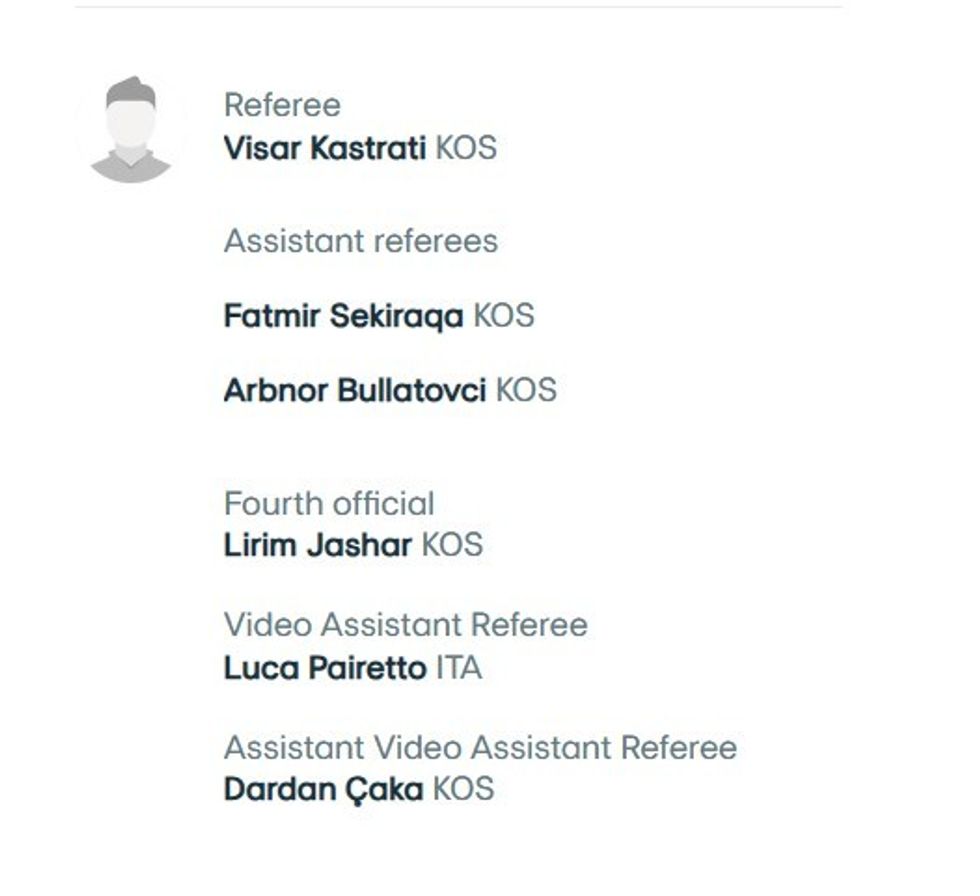
Task: Select the 'Assistant Video Assistant Referee' heading
Action: pyautogui.click(x=480, y=748)
